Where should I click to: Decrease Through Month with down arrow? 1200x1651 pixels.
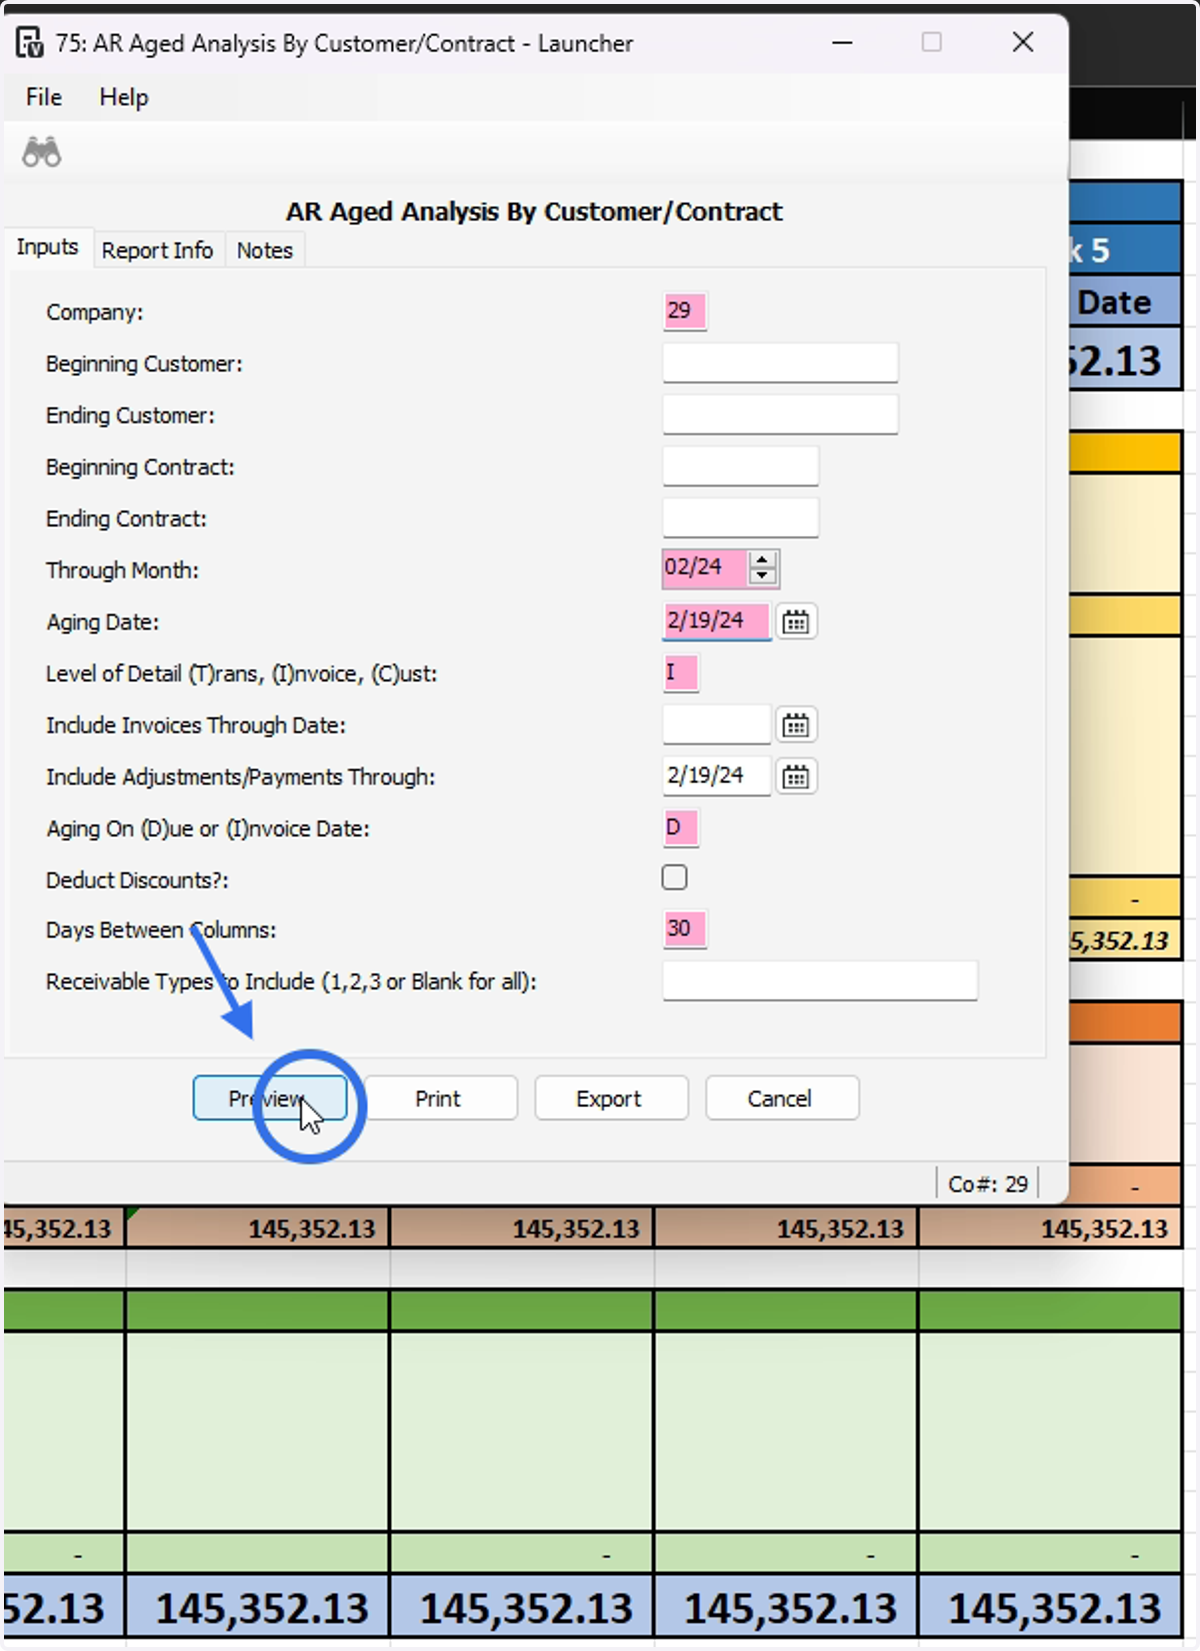click(x=763, y=576)
